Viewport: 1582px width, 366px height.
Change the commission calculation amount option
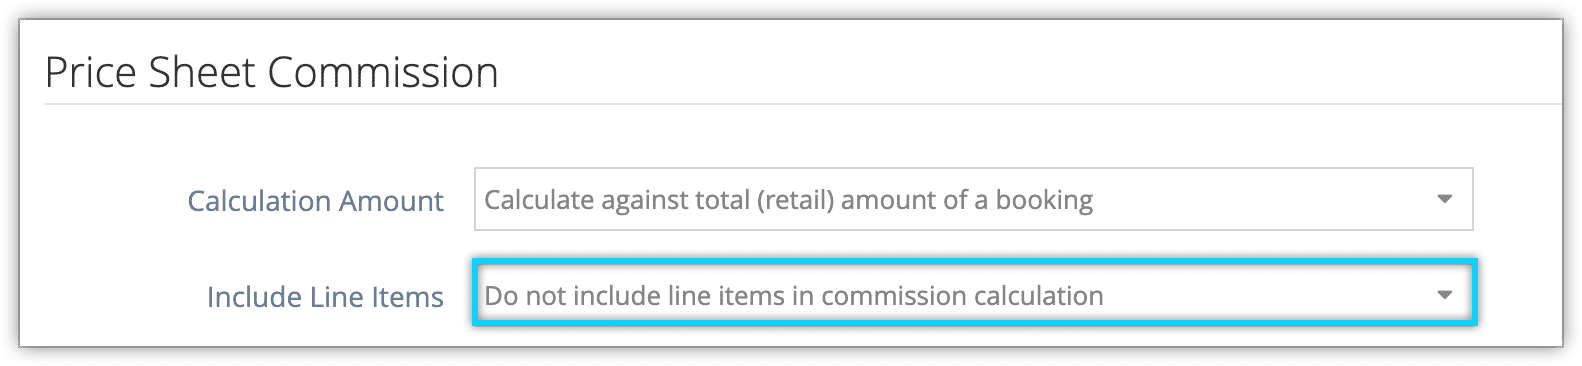click(973, 199)
